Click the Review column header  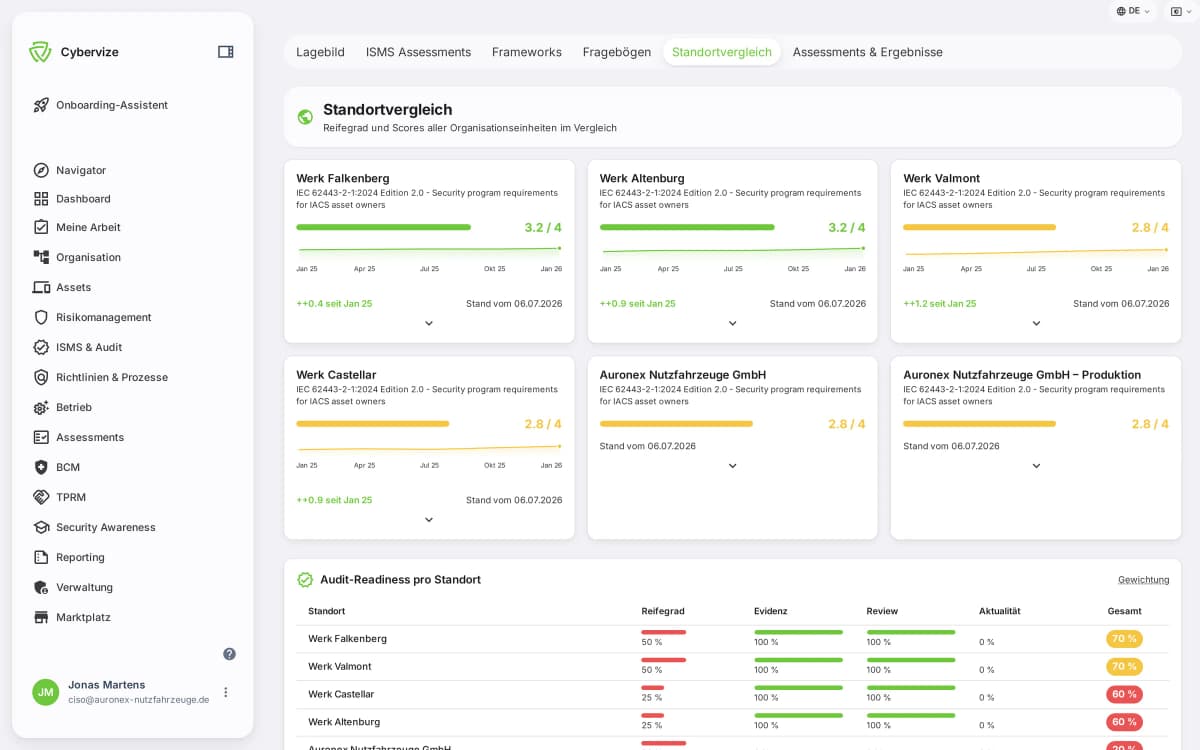[882, 611]
